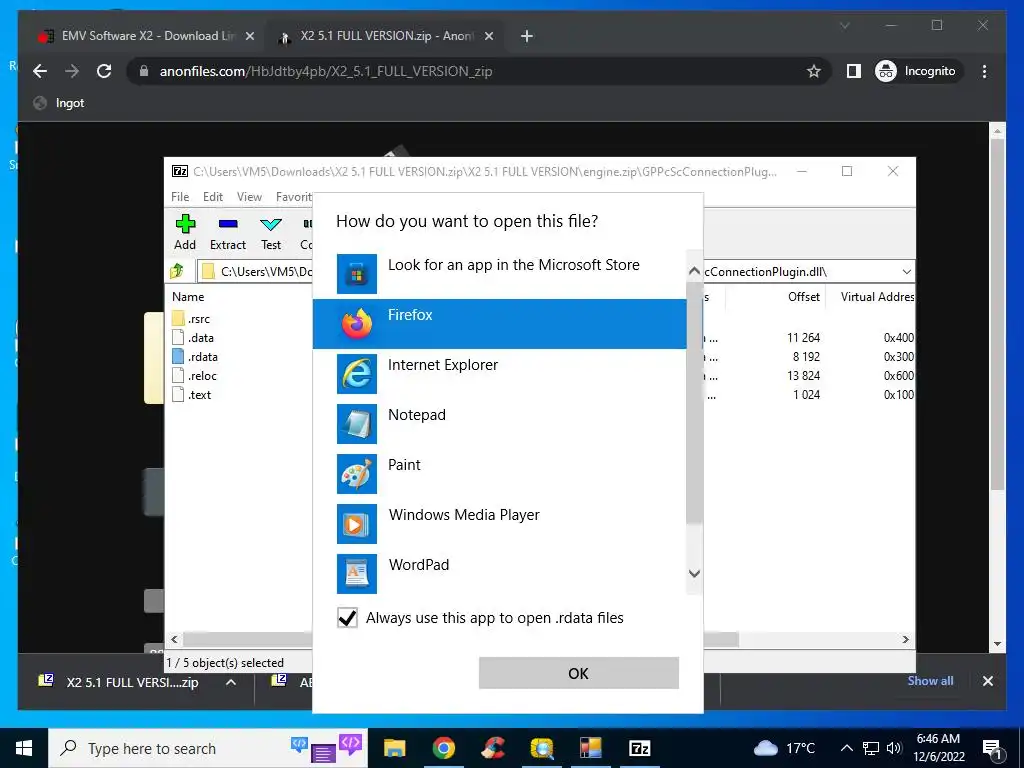Open the View menu in 7-Zip

pos(249,197)
